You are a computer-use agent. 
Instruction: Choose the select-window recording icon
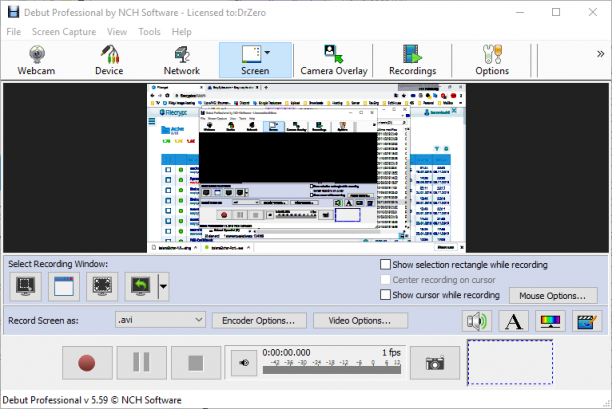(x=64, y=287)
